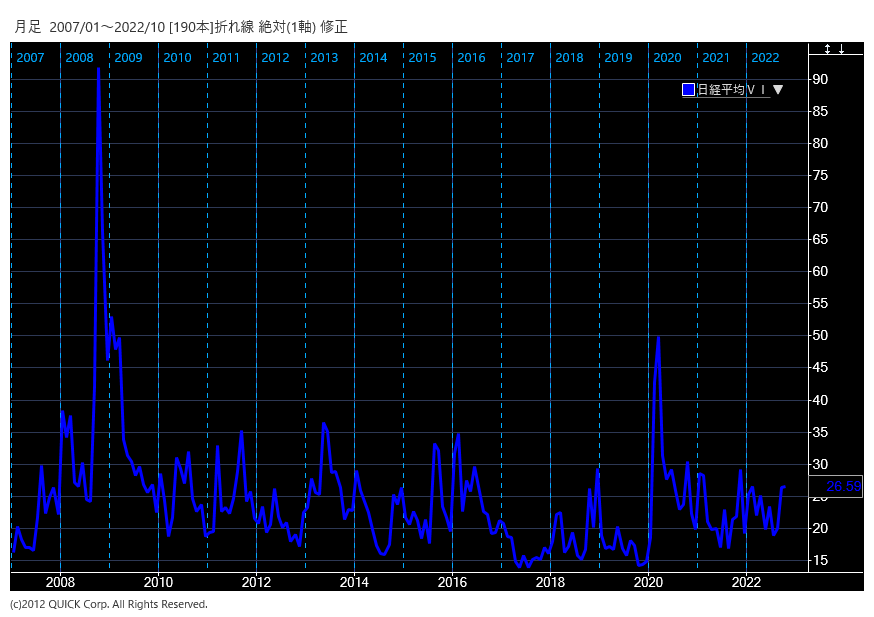
Task: Click the 2007 year label at chart top
Action: 30,58
